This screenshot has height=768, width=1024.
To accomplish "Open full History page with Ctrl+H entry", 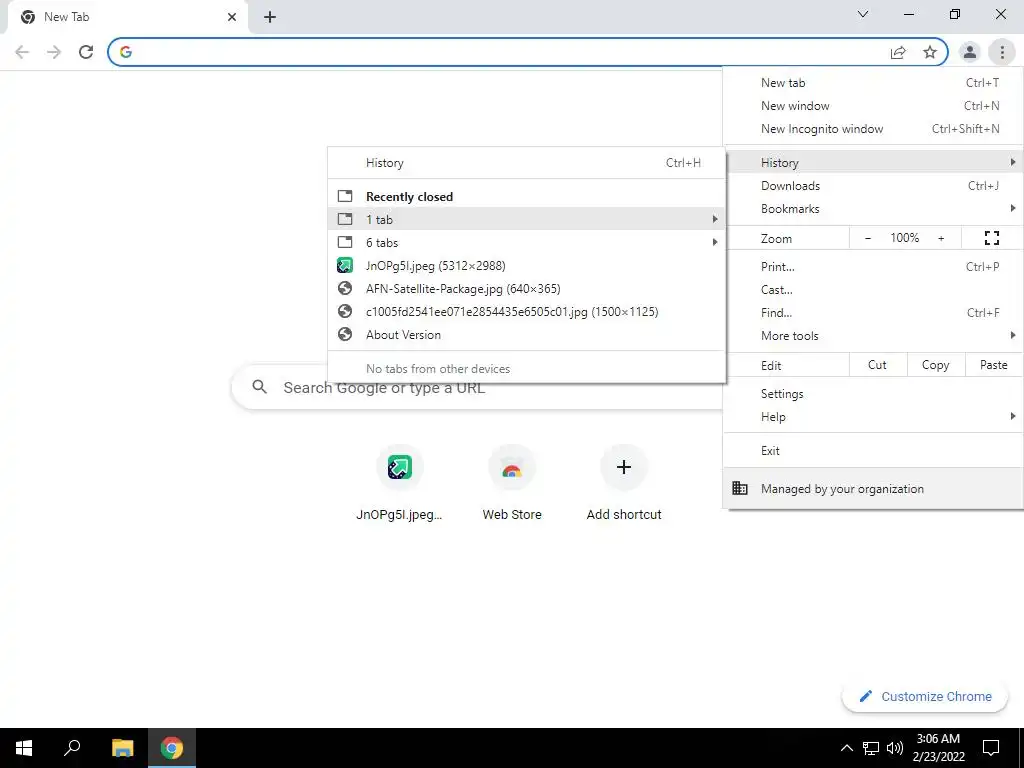I will [527, 163].
